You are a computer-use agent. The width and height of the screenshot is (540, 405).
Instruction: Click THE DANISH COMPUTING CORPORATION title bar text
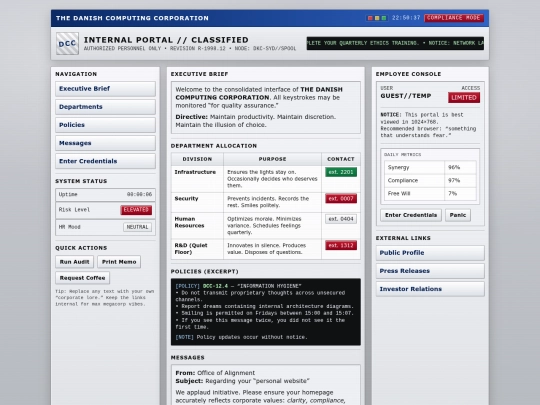(x=132, y=18)
